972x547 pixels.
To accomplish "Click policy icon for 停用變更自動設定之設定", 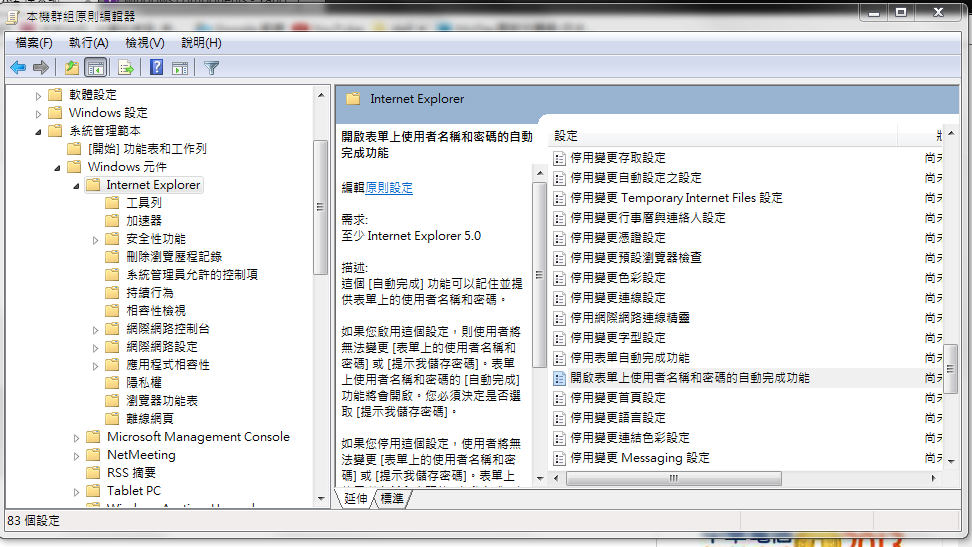I will click(x=559, y=179).
